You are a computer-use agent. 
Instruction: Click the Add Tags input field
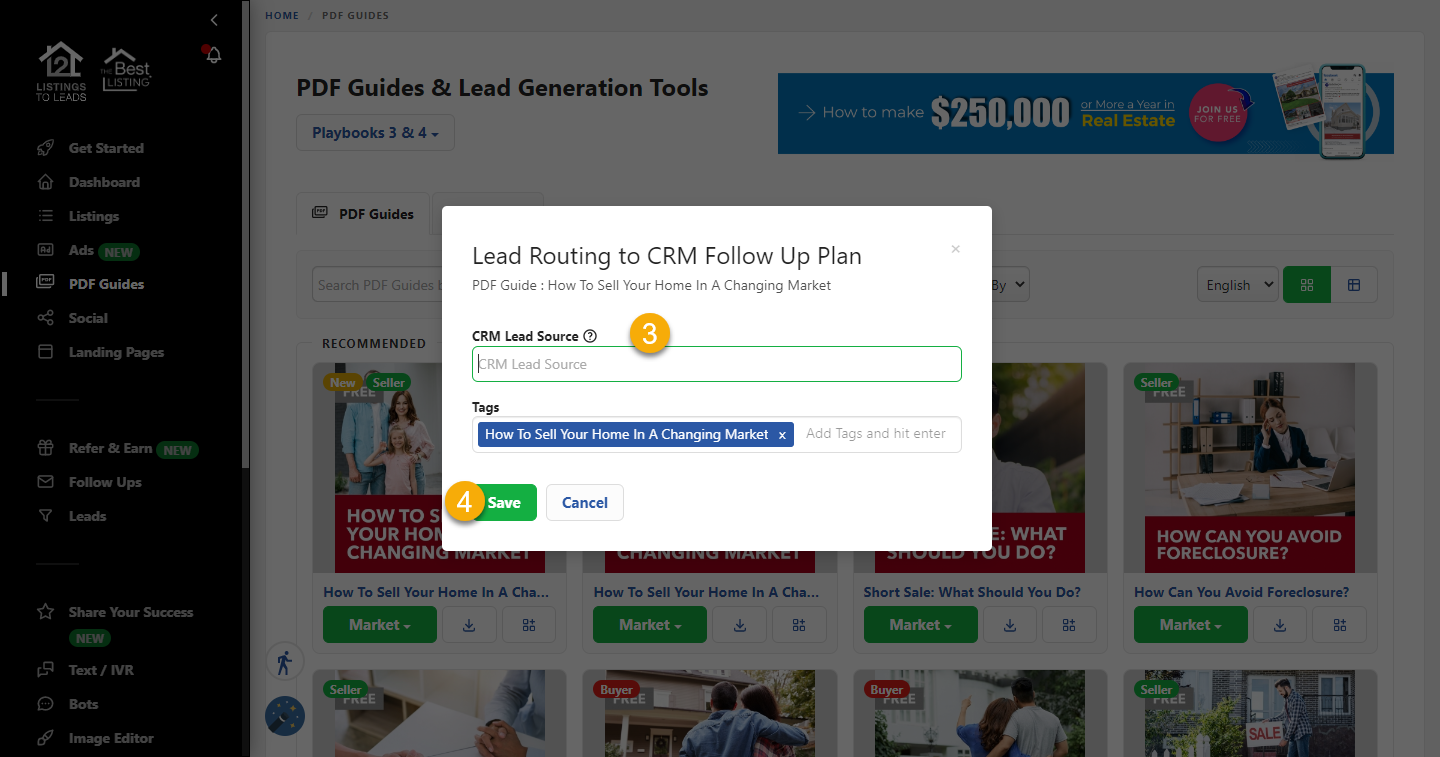tap(876, 434)
